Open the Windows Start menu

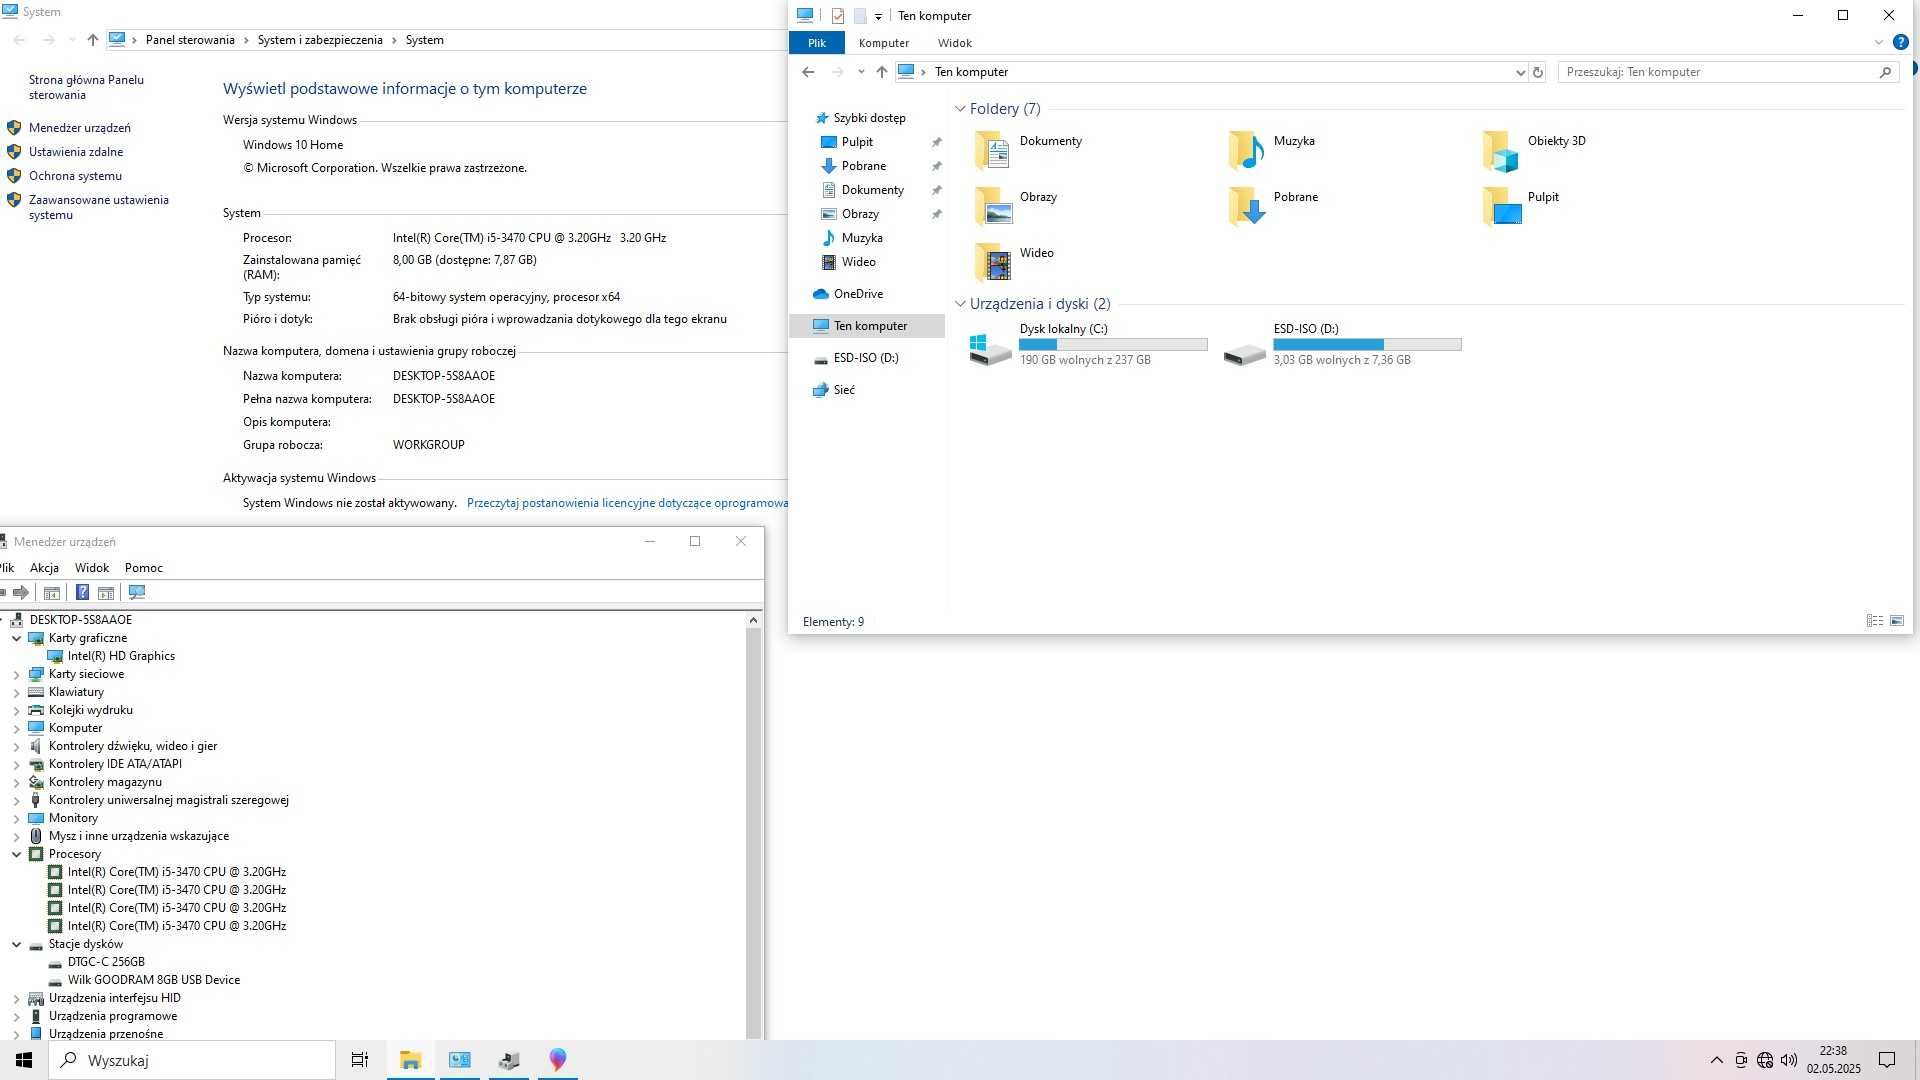24,1060
